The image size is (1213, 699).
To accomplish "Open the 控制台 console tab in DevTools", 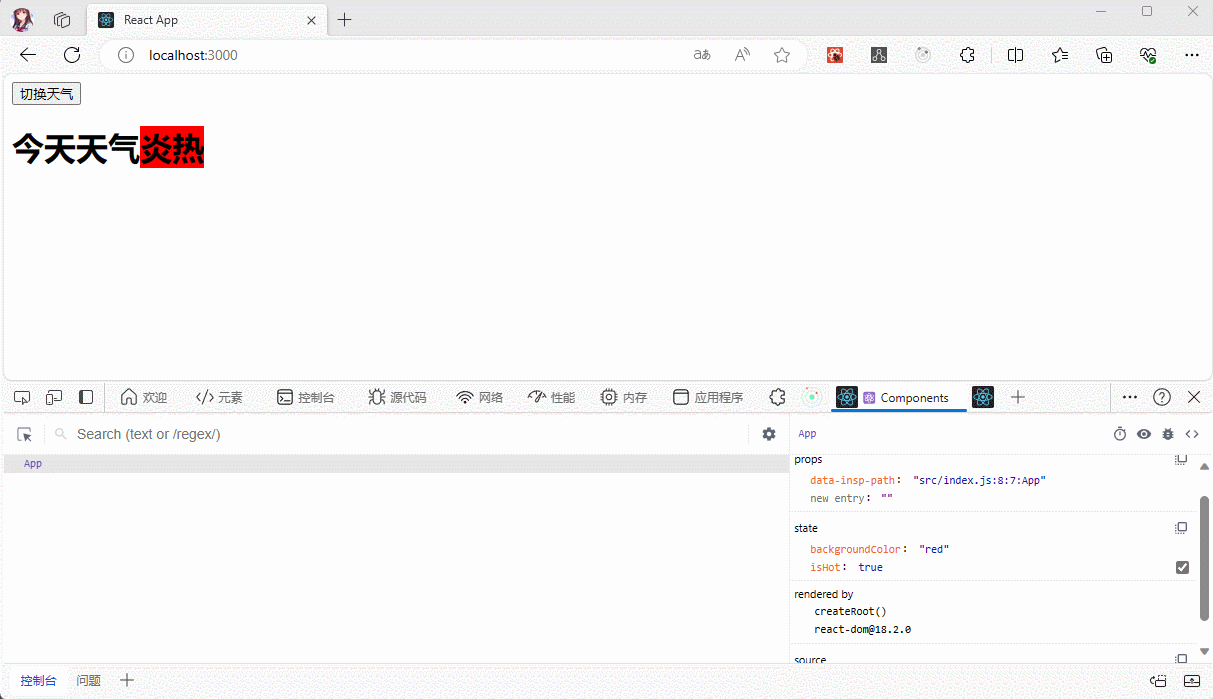I will 305,397.
